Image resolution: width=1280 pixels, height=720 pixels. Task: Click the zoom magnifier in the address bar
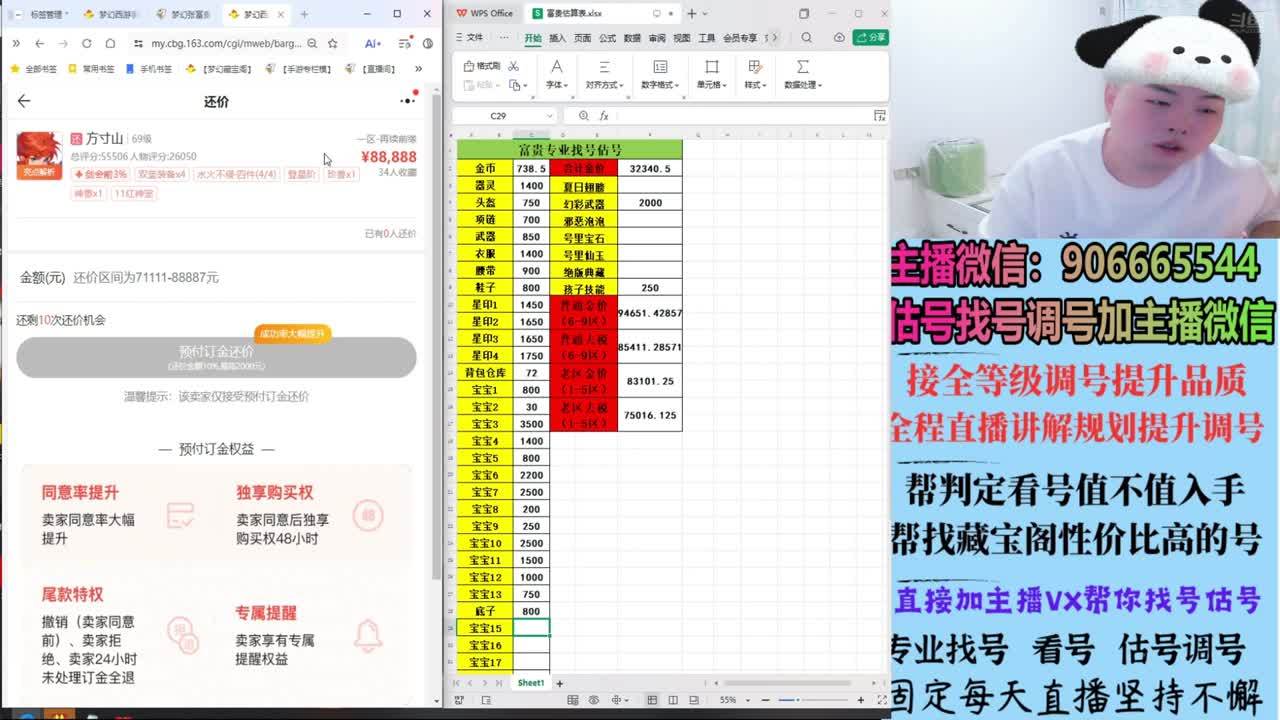(313, 44)
